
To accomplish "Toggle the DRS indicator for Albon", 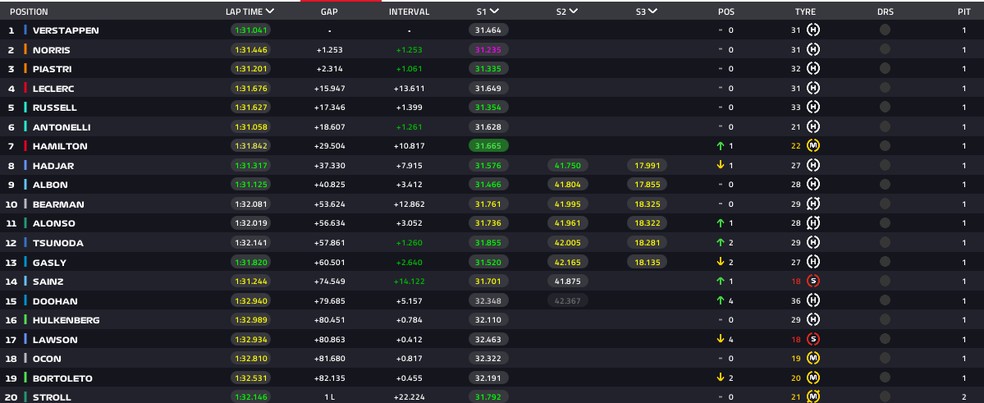I will (x=885, y=185).
